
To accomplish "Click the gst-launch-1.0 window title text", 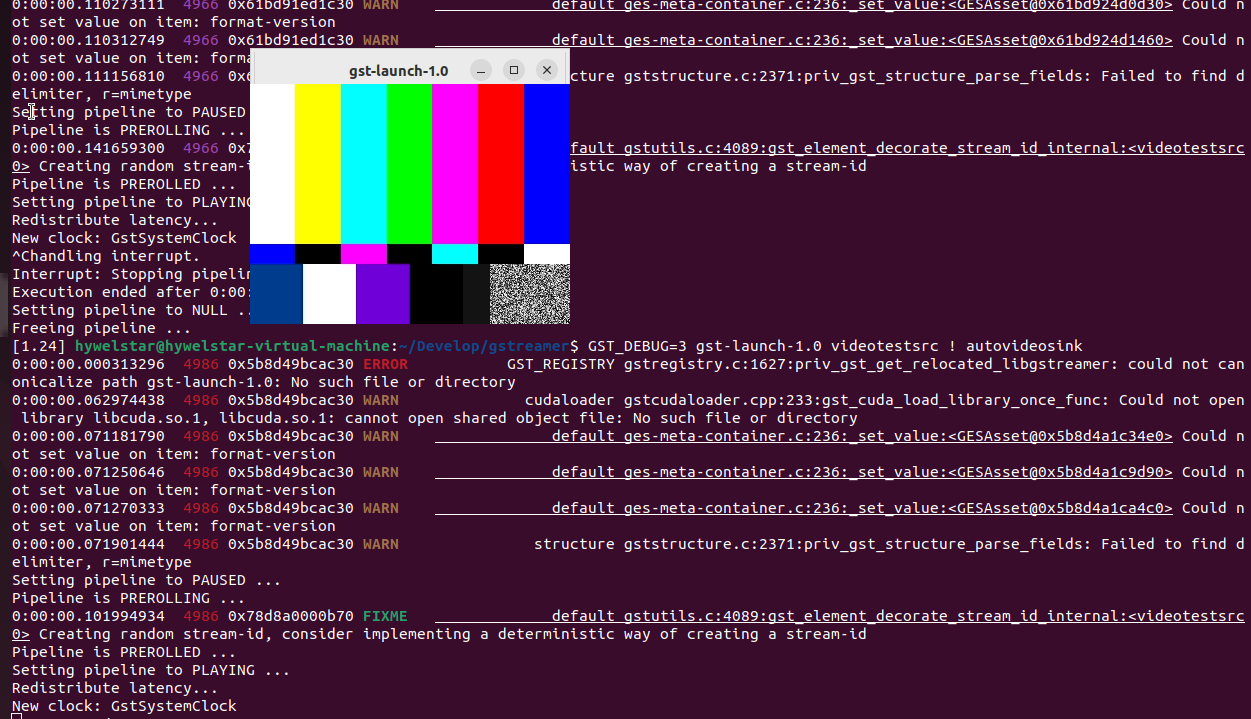I will pyautogui.click(x=398, y=71).
